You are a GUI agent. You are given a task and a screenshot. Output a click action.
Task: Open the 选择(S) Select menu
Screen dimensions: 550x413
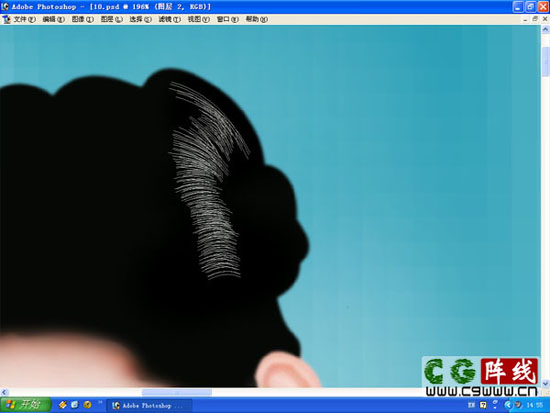coord(140,19)
